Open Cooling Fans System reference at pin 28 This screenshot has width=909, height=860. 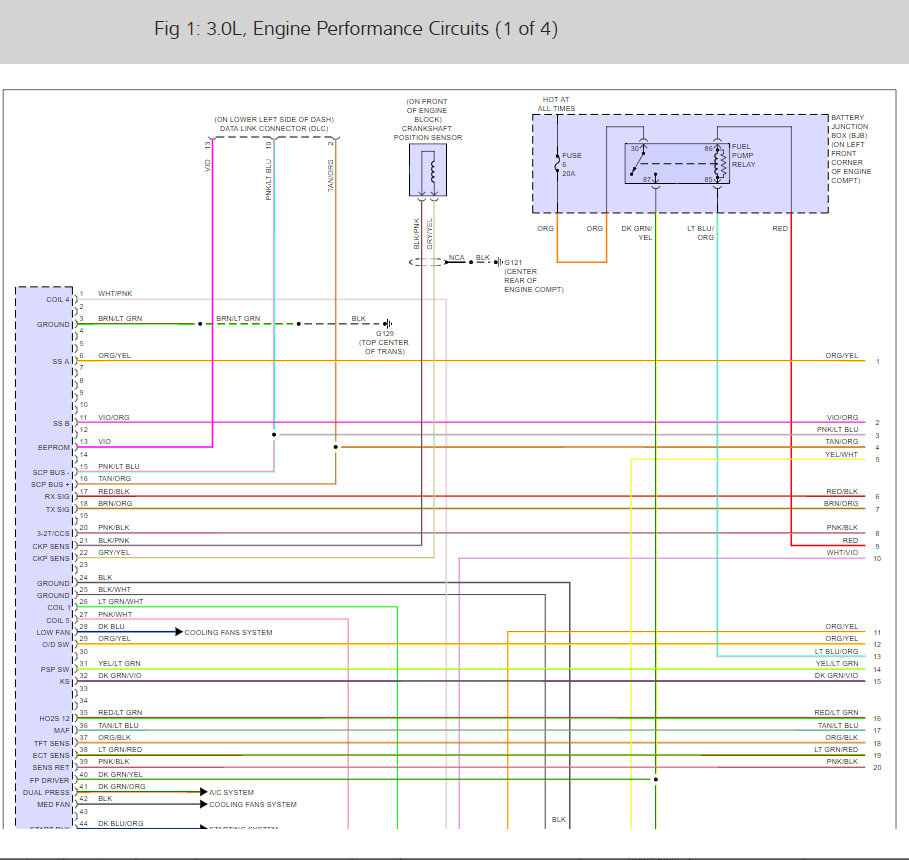pos(228,632)
